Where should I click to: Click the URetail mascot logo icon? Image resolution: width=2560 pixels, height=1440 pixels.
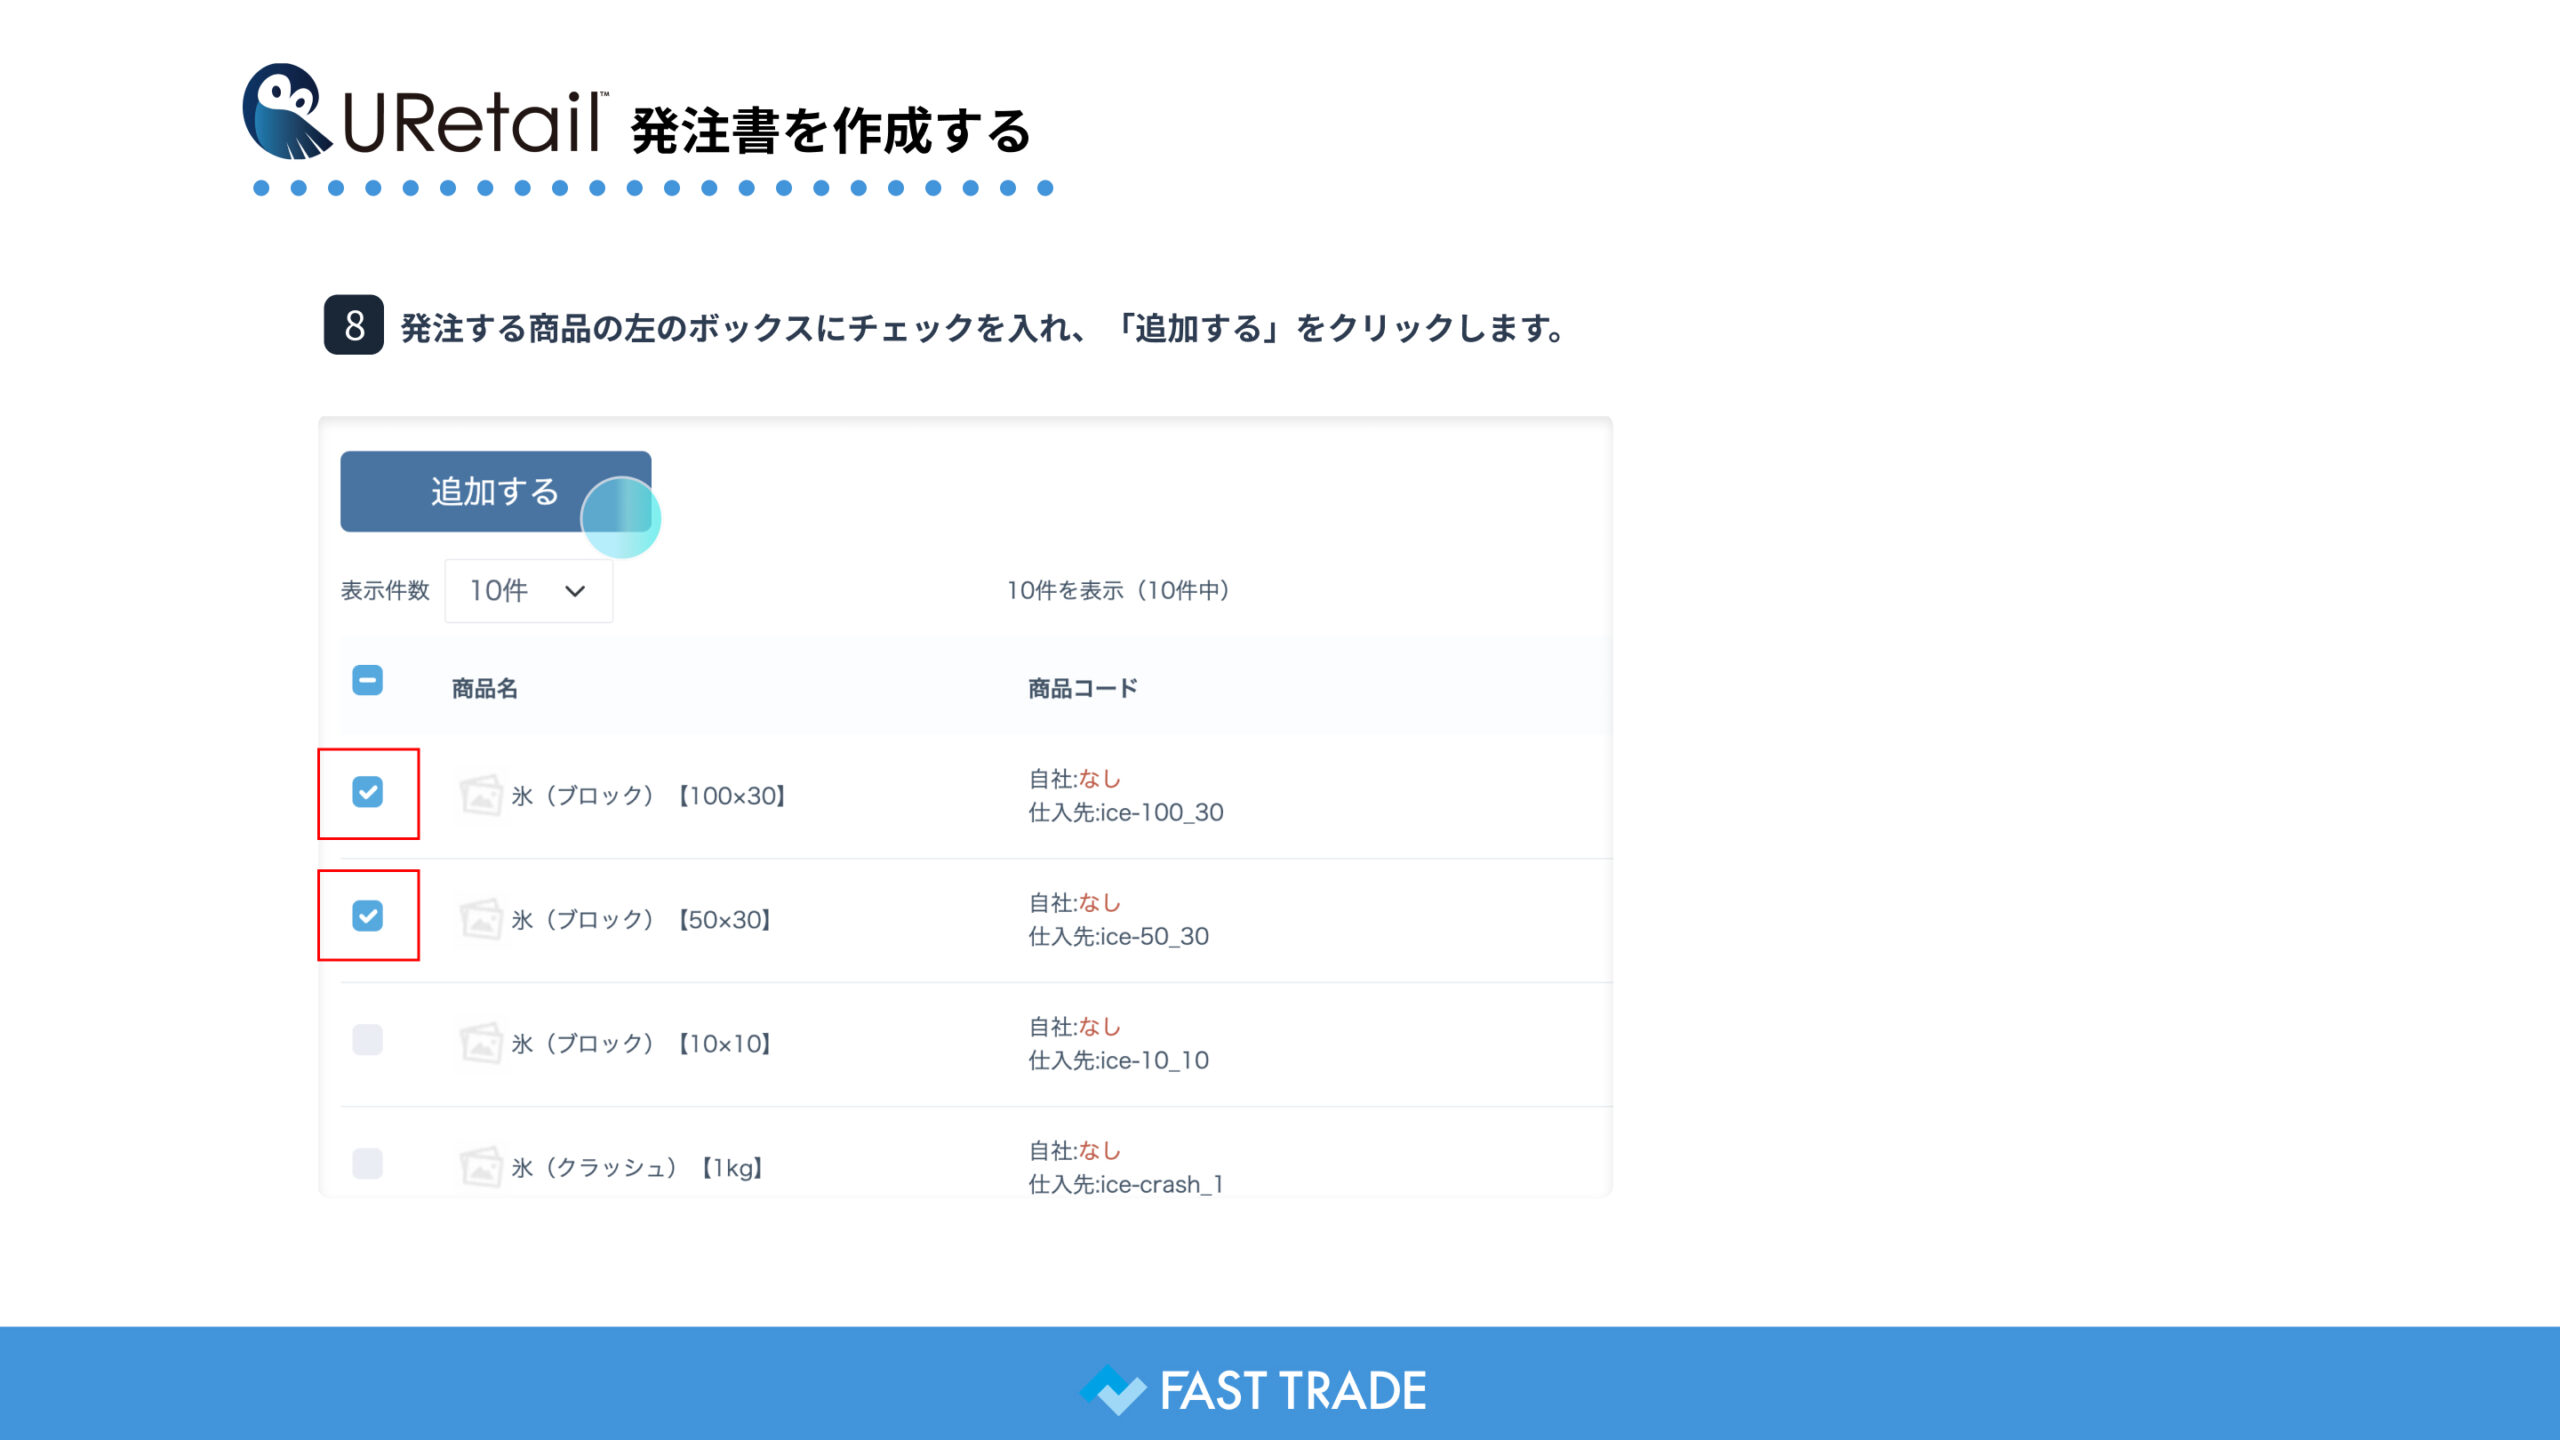click(286, 112)
